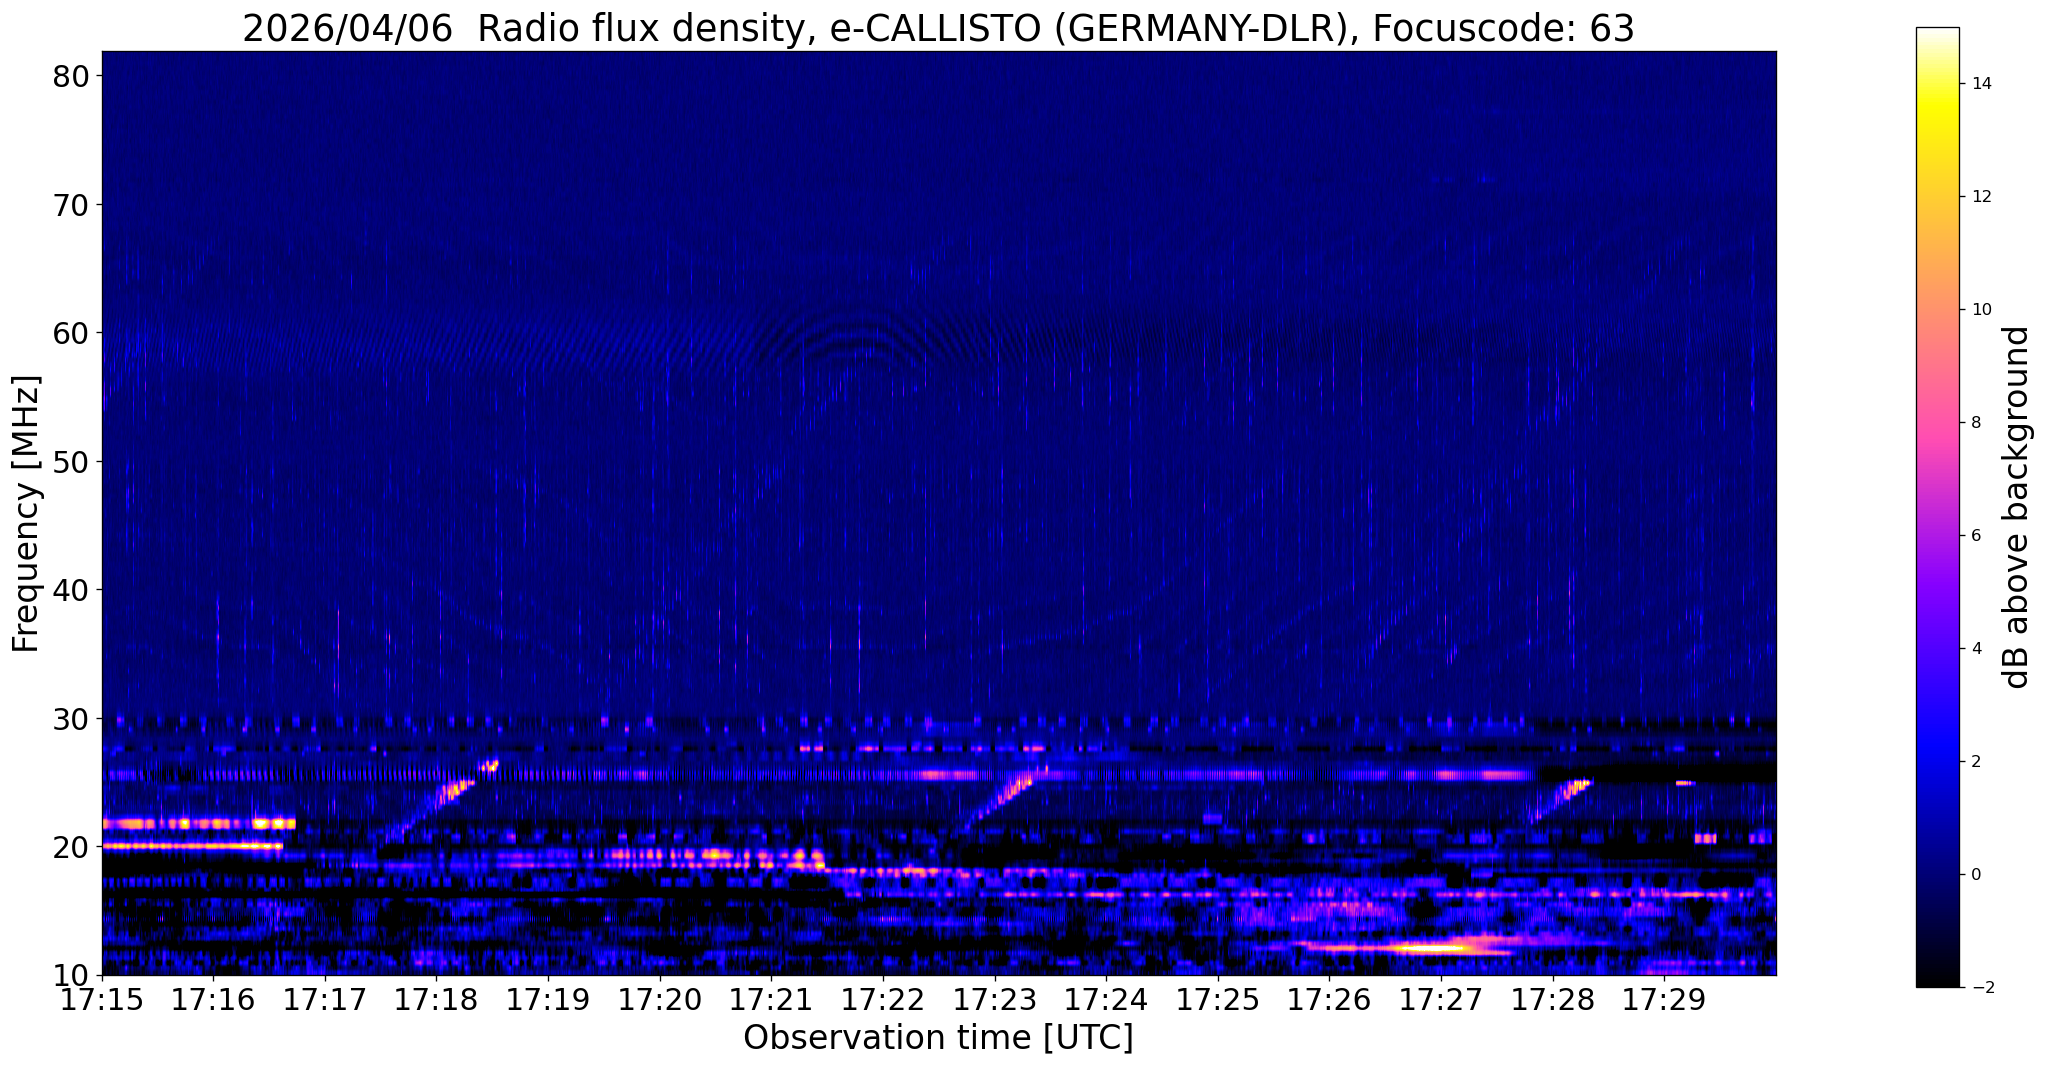Click the 60 MHz frequency tick label

(70, 333)
